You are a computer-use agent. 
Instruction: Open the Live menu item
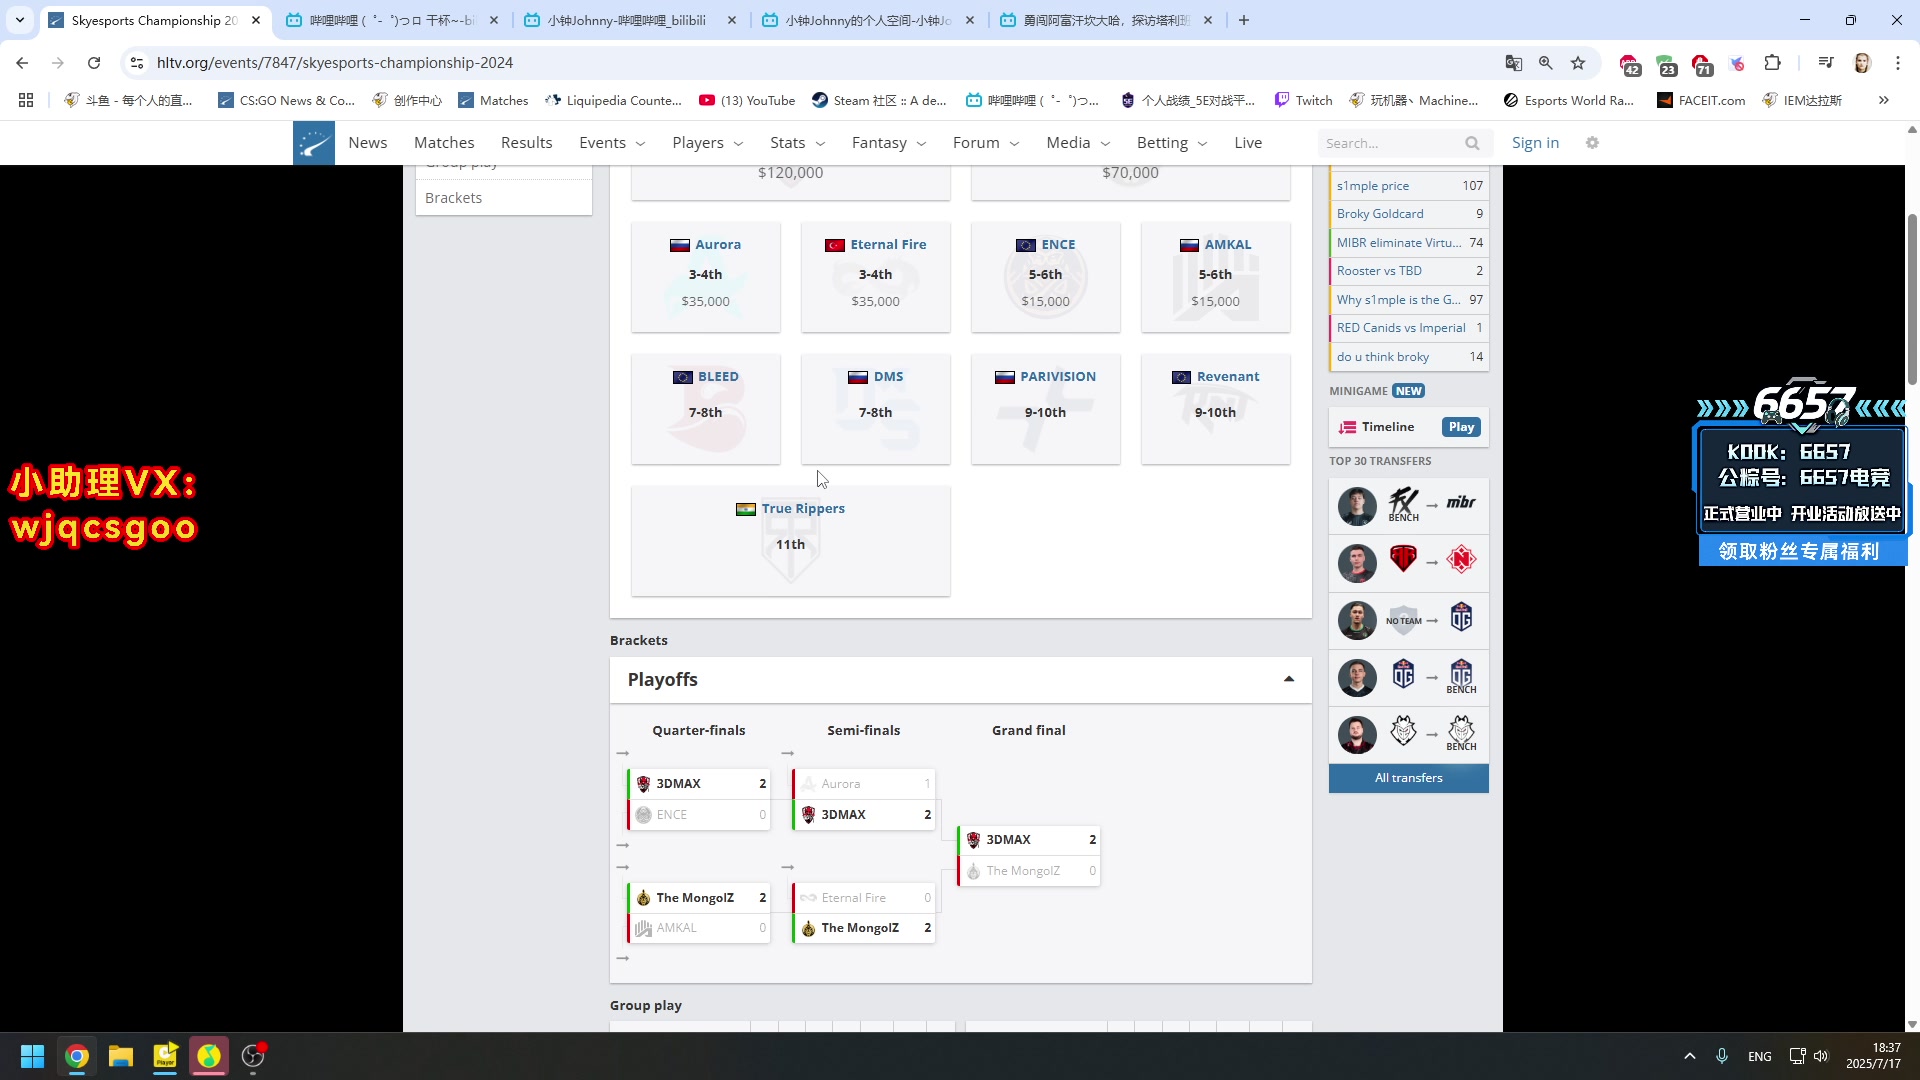coord(1248,143)
